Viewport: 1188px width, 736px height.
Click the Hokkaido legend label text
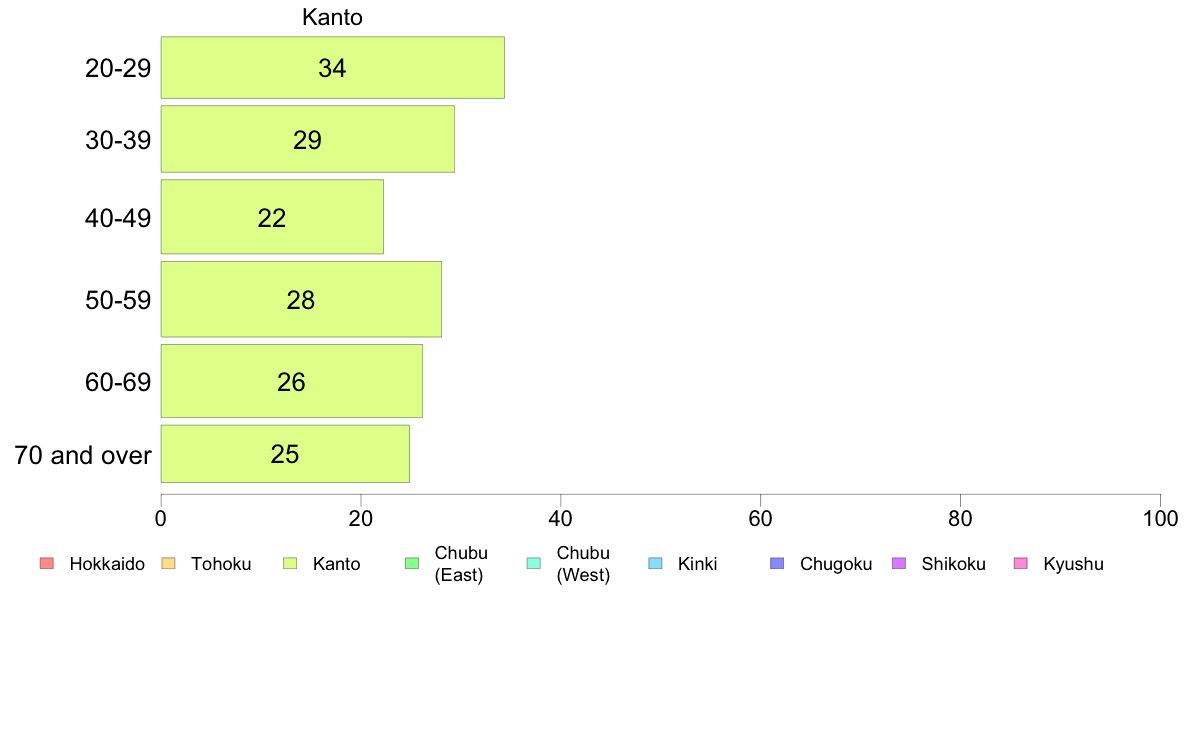coord(107,564)
